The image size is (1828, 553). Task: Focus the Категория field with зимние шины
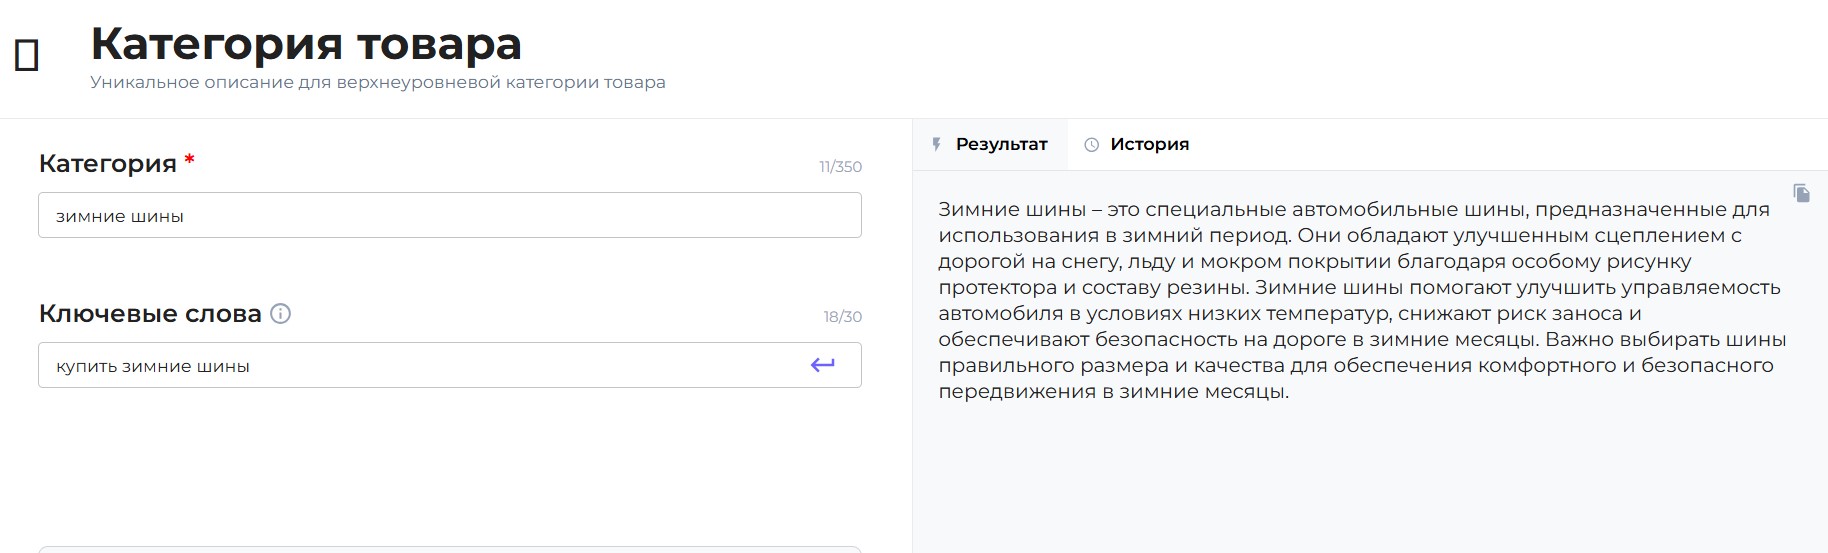pyautogui.click(x=449, y=216)
